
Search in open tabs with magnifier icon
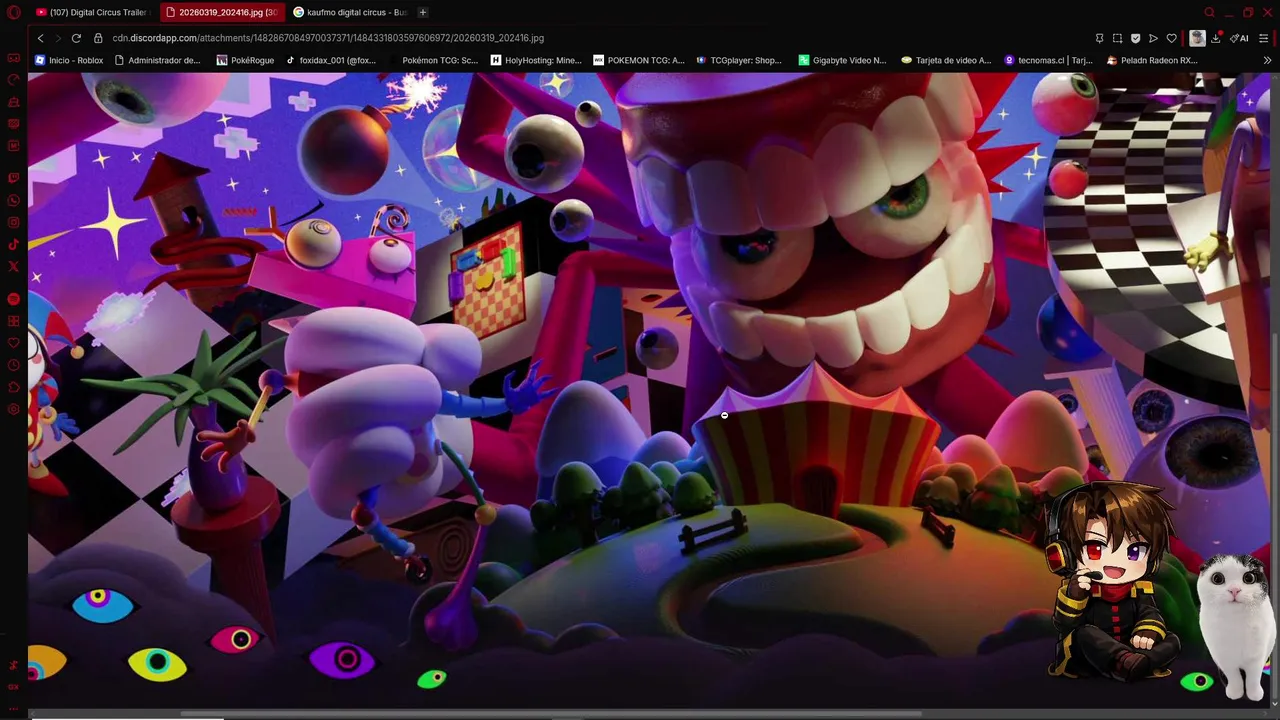[1209, 12]
